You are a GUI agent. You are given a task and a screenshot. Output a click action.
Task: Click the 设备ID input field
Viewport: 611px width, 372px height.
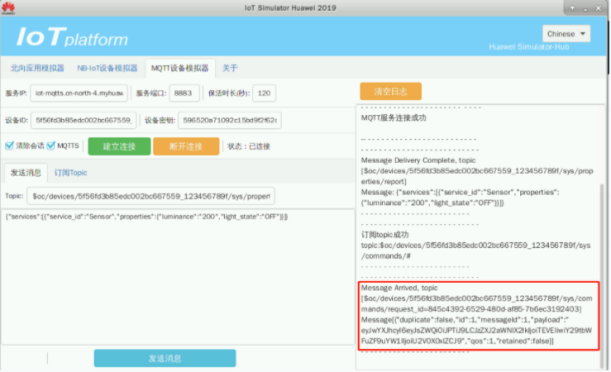pyautogui.click(x=84, y=120)
